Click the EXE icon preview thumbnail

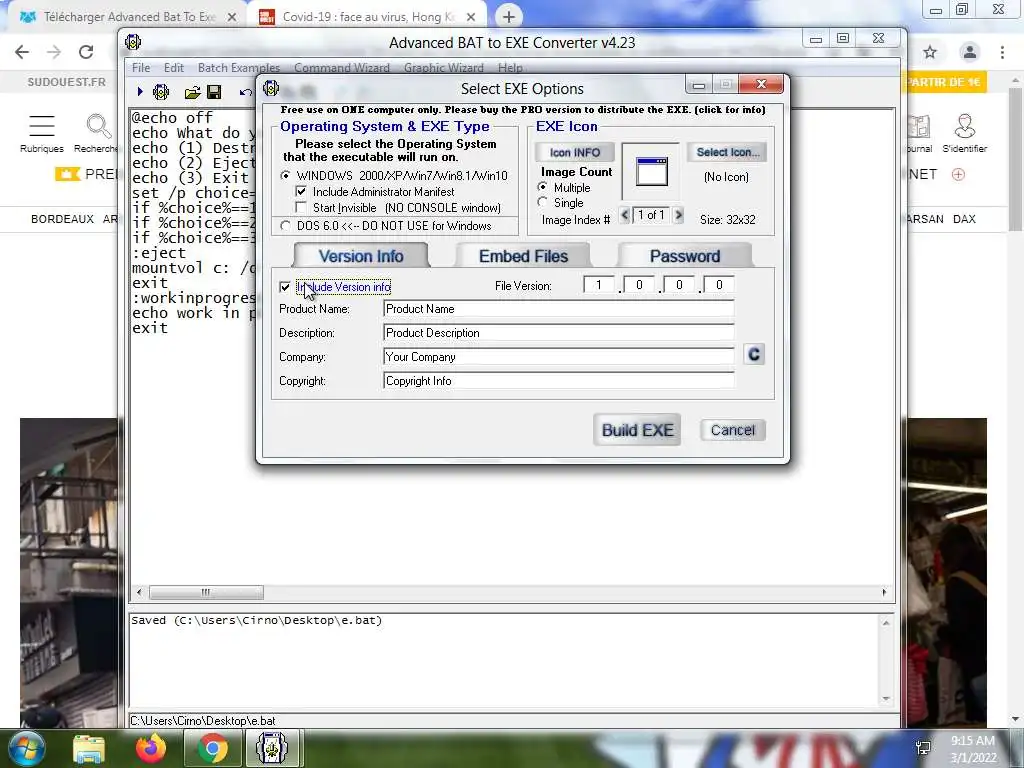(651, 172)
